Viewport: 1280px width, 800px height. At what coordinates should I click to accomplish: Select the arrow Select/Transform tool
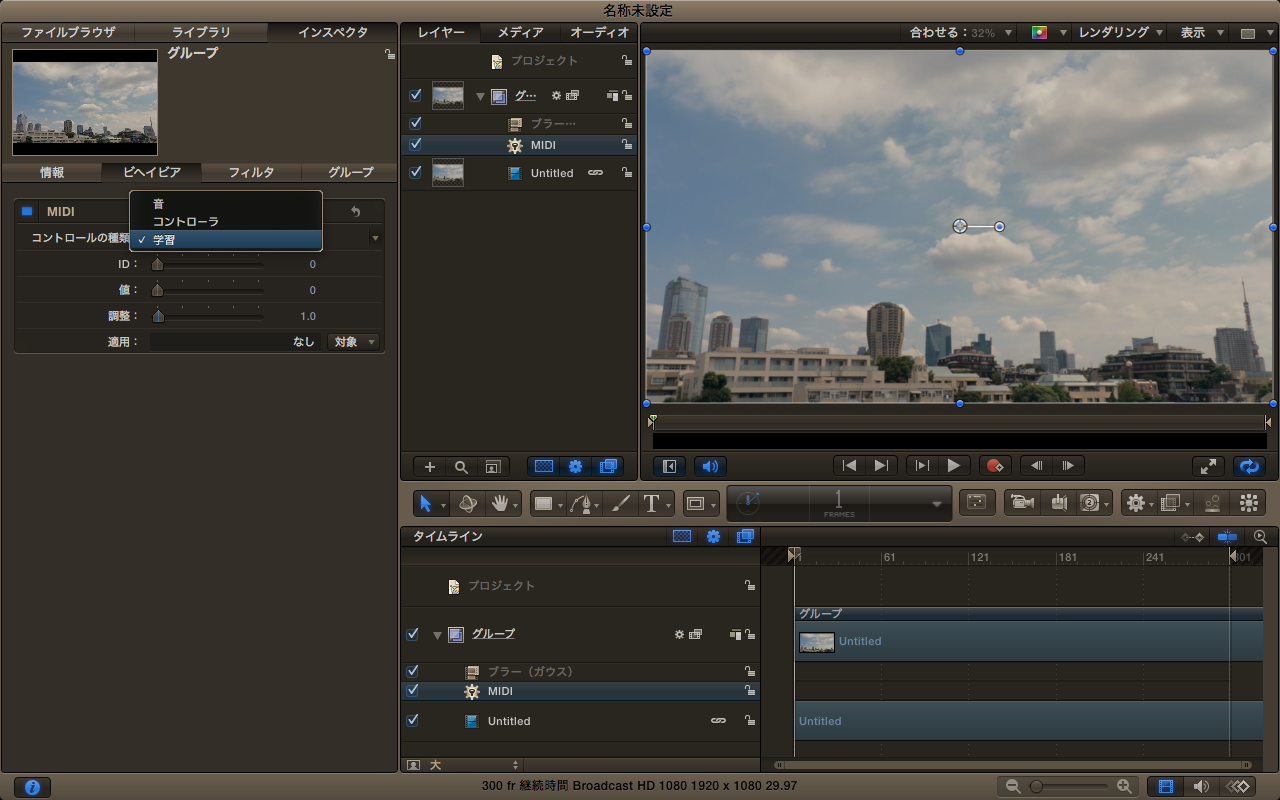pos(426,503)
